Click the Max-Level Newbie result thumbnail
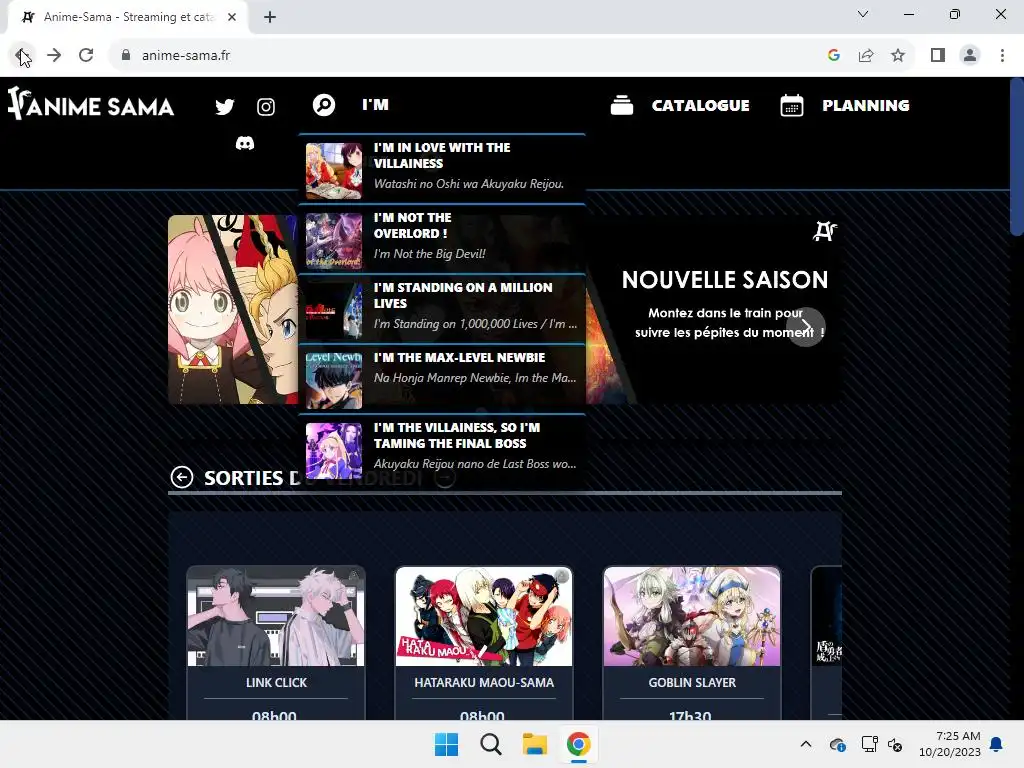 [x=334, y=381]
